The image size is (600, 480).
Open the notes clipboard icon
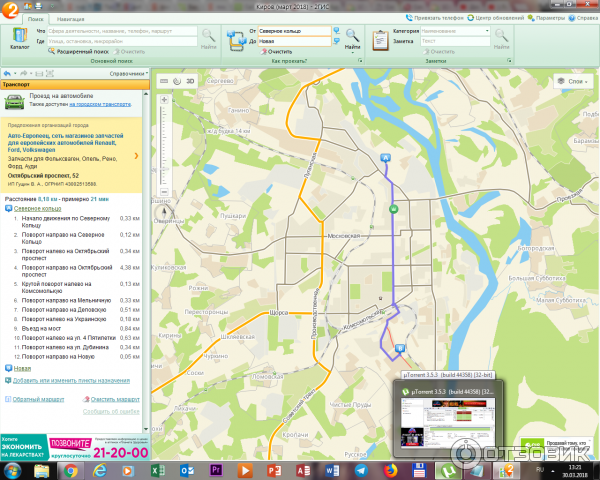pyautogui.click(x=380, y=38)
